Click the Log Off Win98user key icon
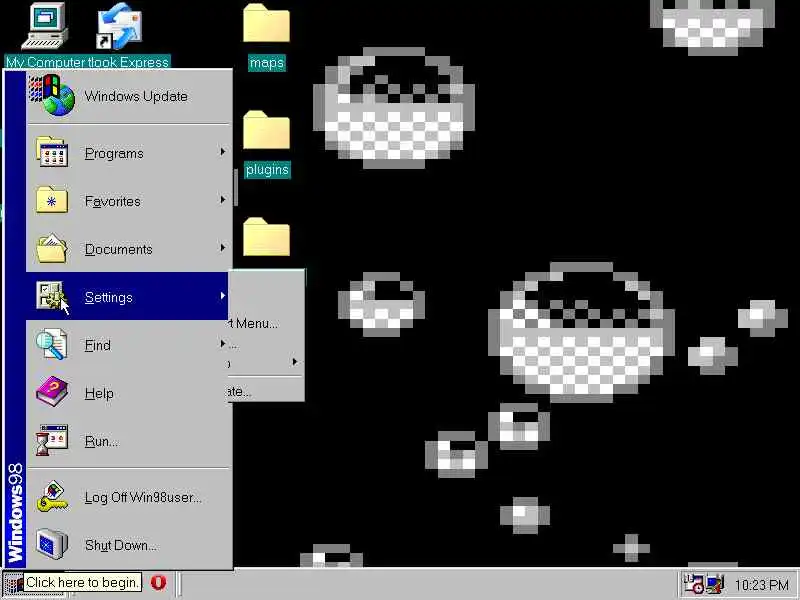 (x=52, y=496)
